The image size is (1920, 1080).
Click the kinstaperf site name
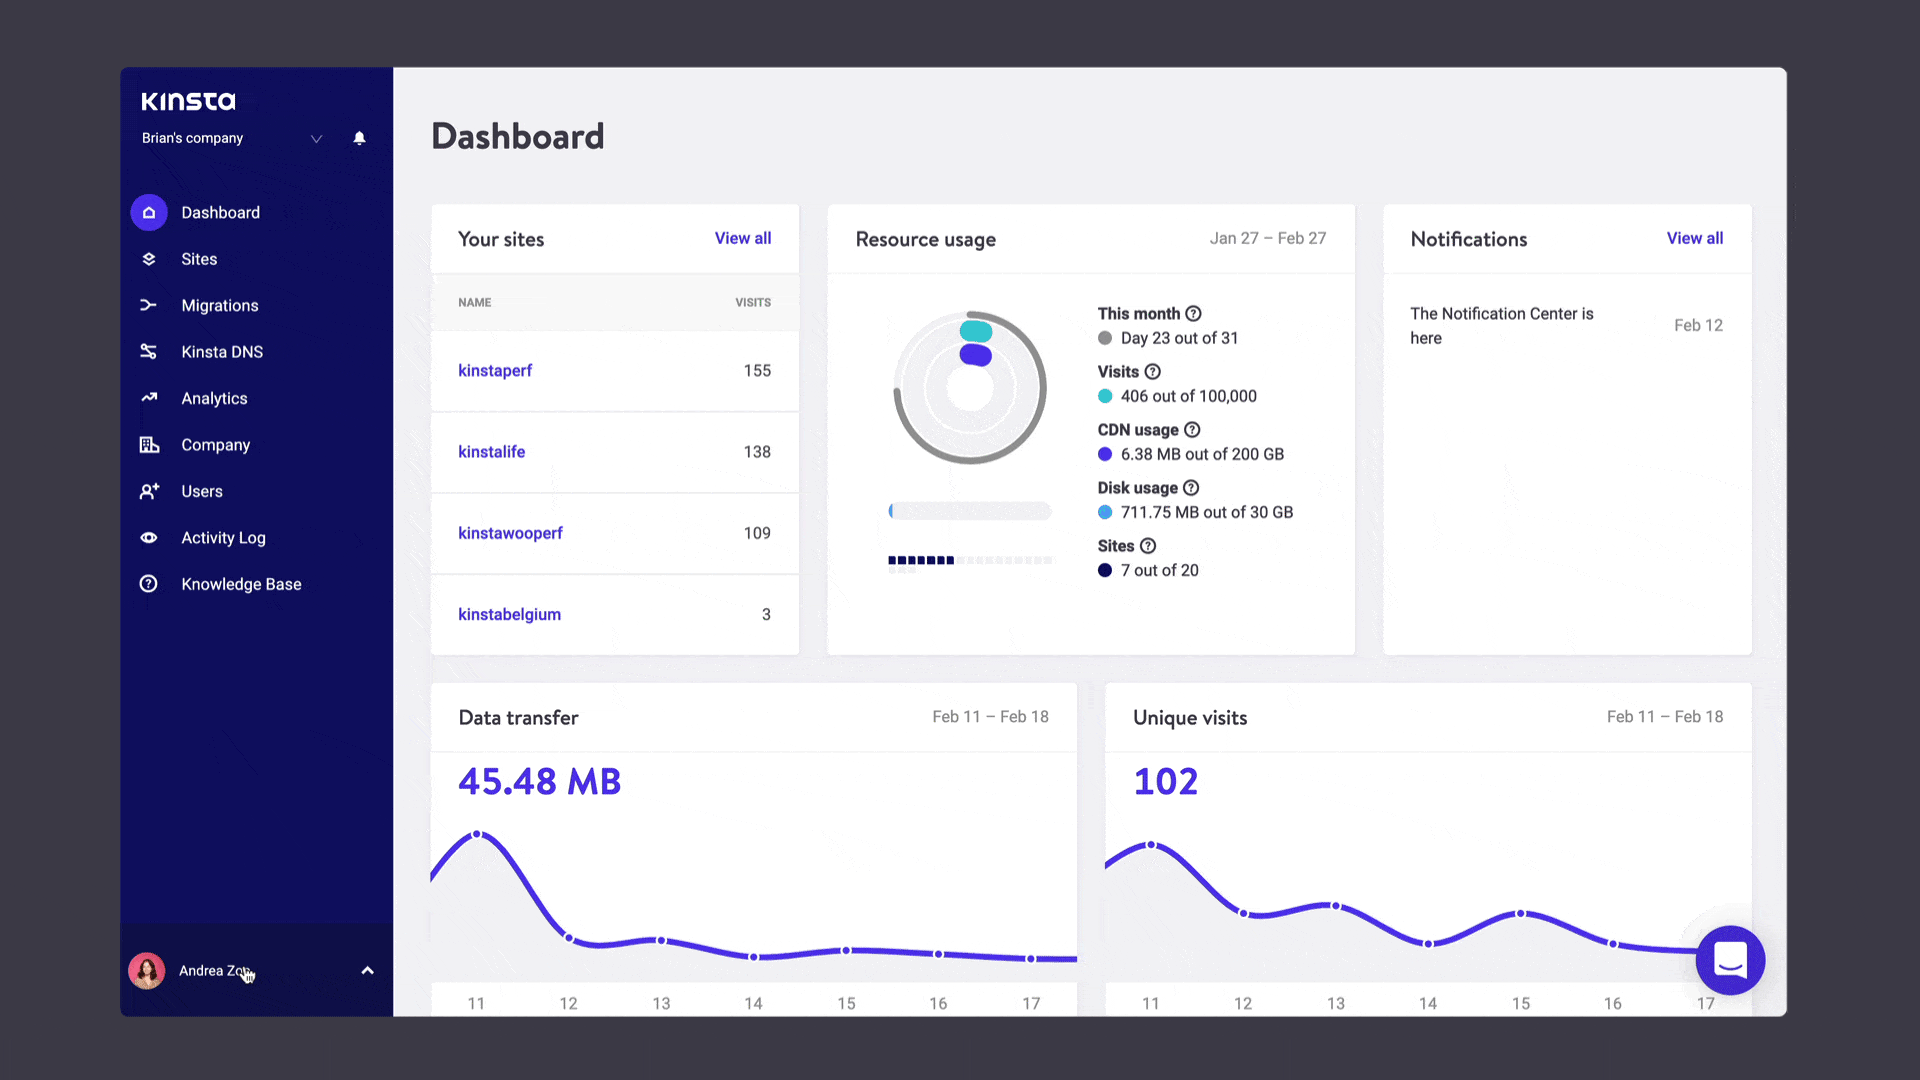pos(495,371)
